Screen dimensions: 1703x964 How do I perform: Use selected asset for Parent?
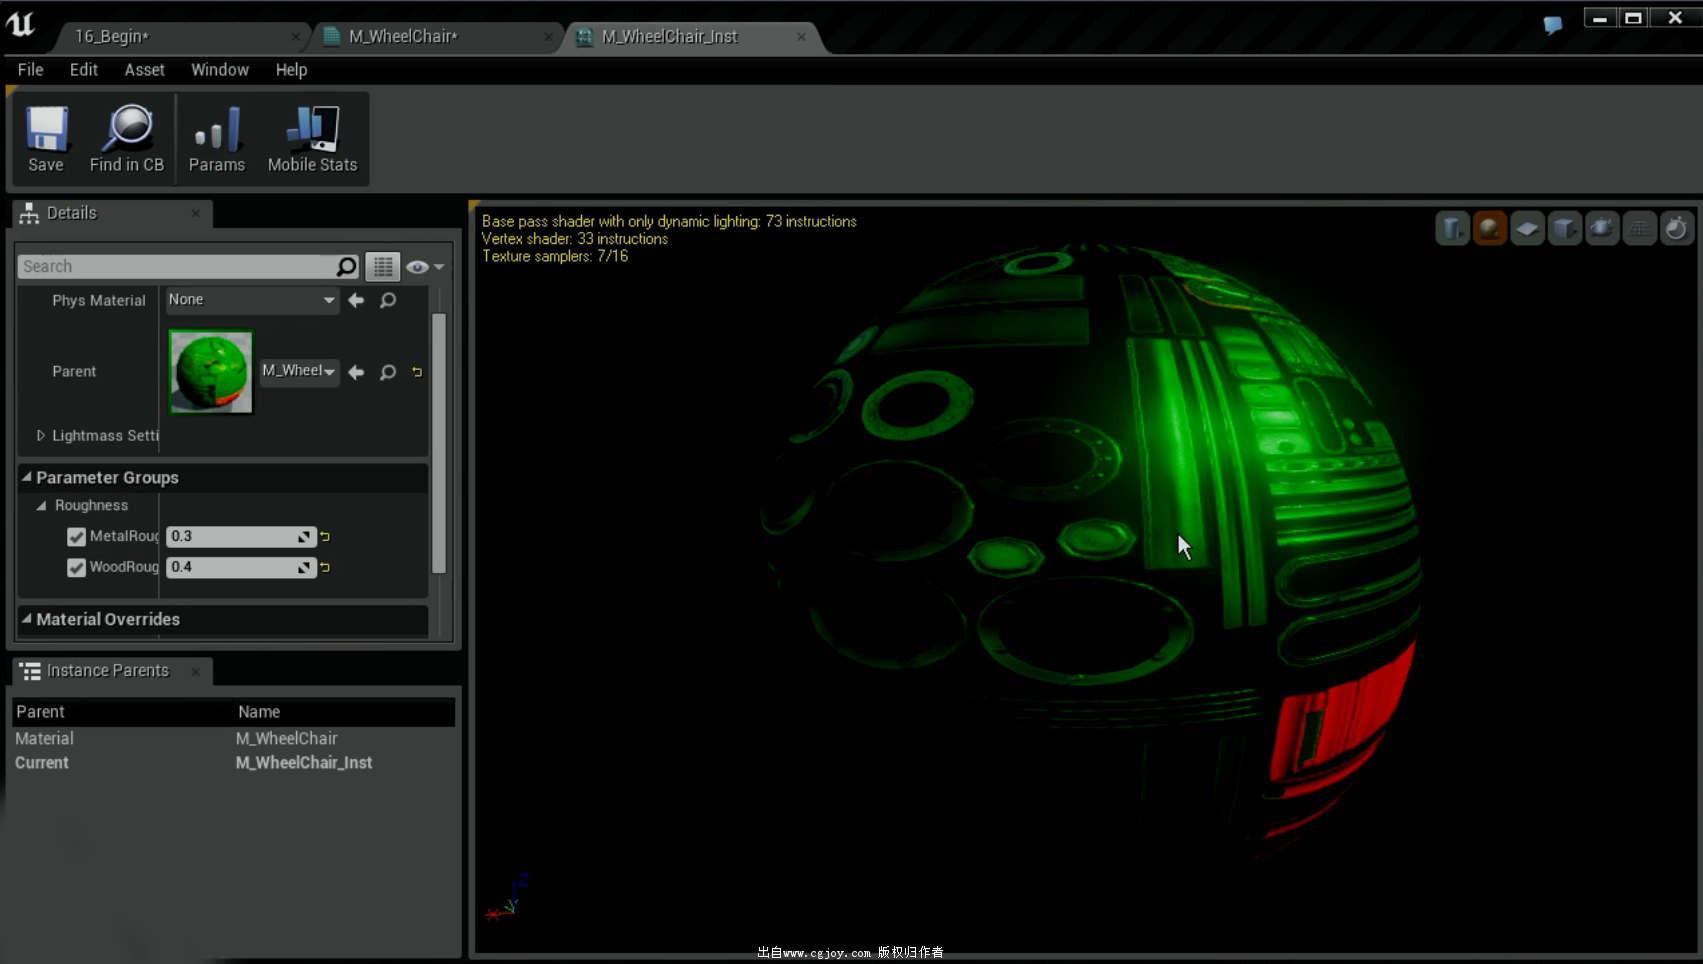(356, 372)
